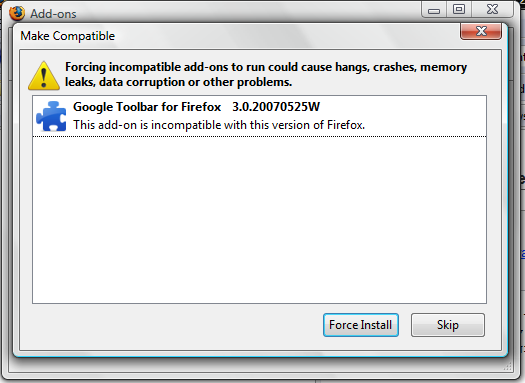Viewport: 525px width, 383px height.
Task: Select the Google Toolbar for Firefox entry name
Action: (x=147, y=107)
